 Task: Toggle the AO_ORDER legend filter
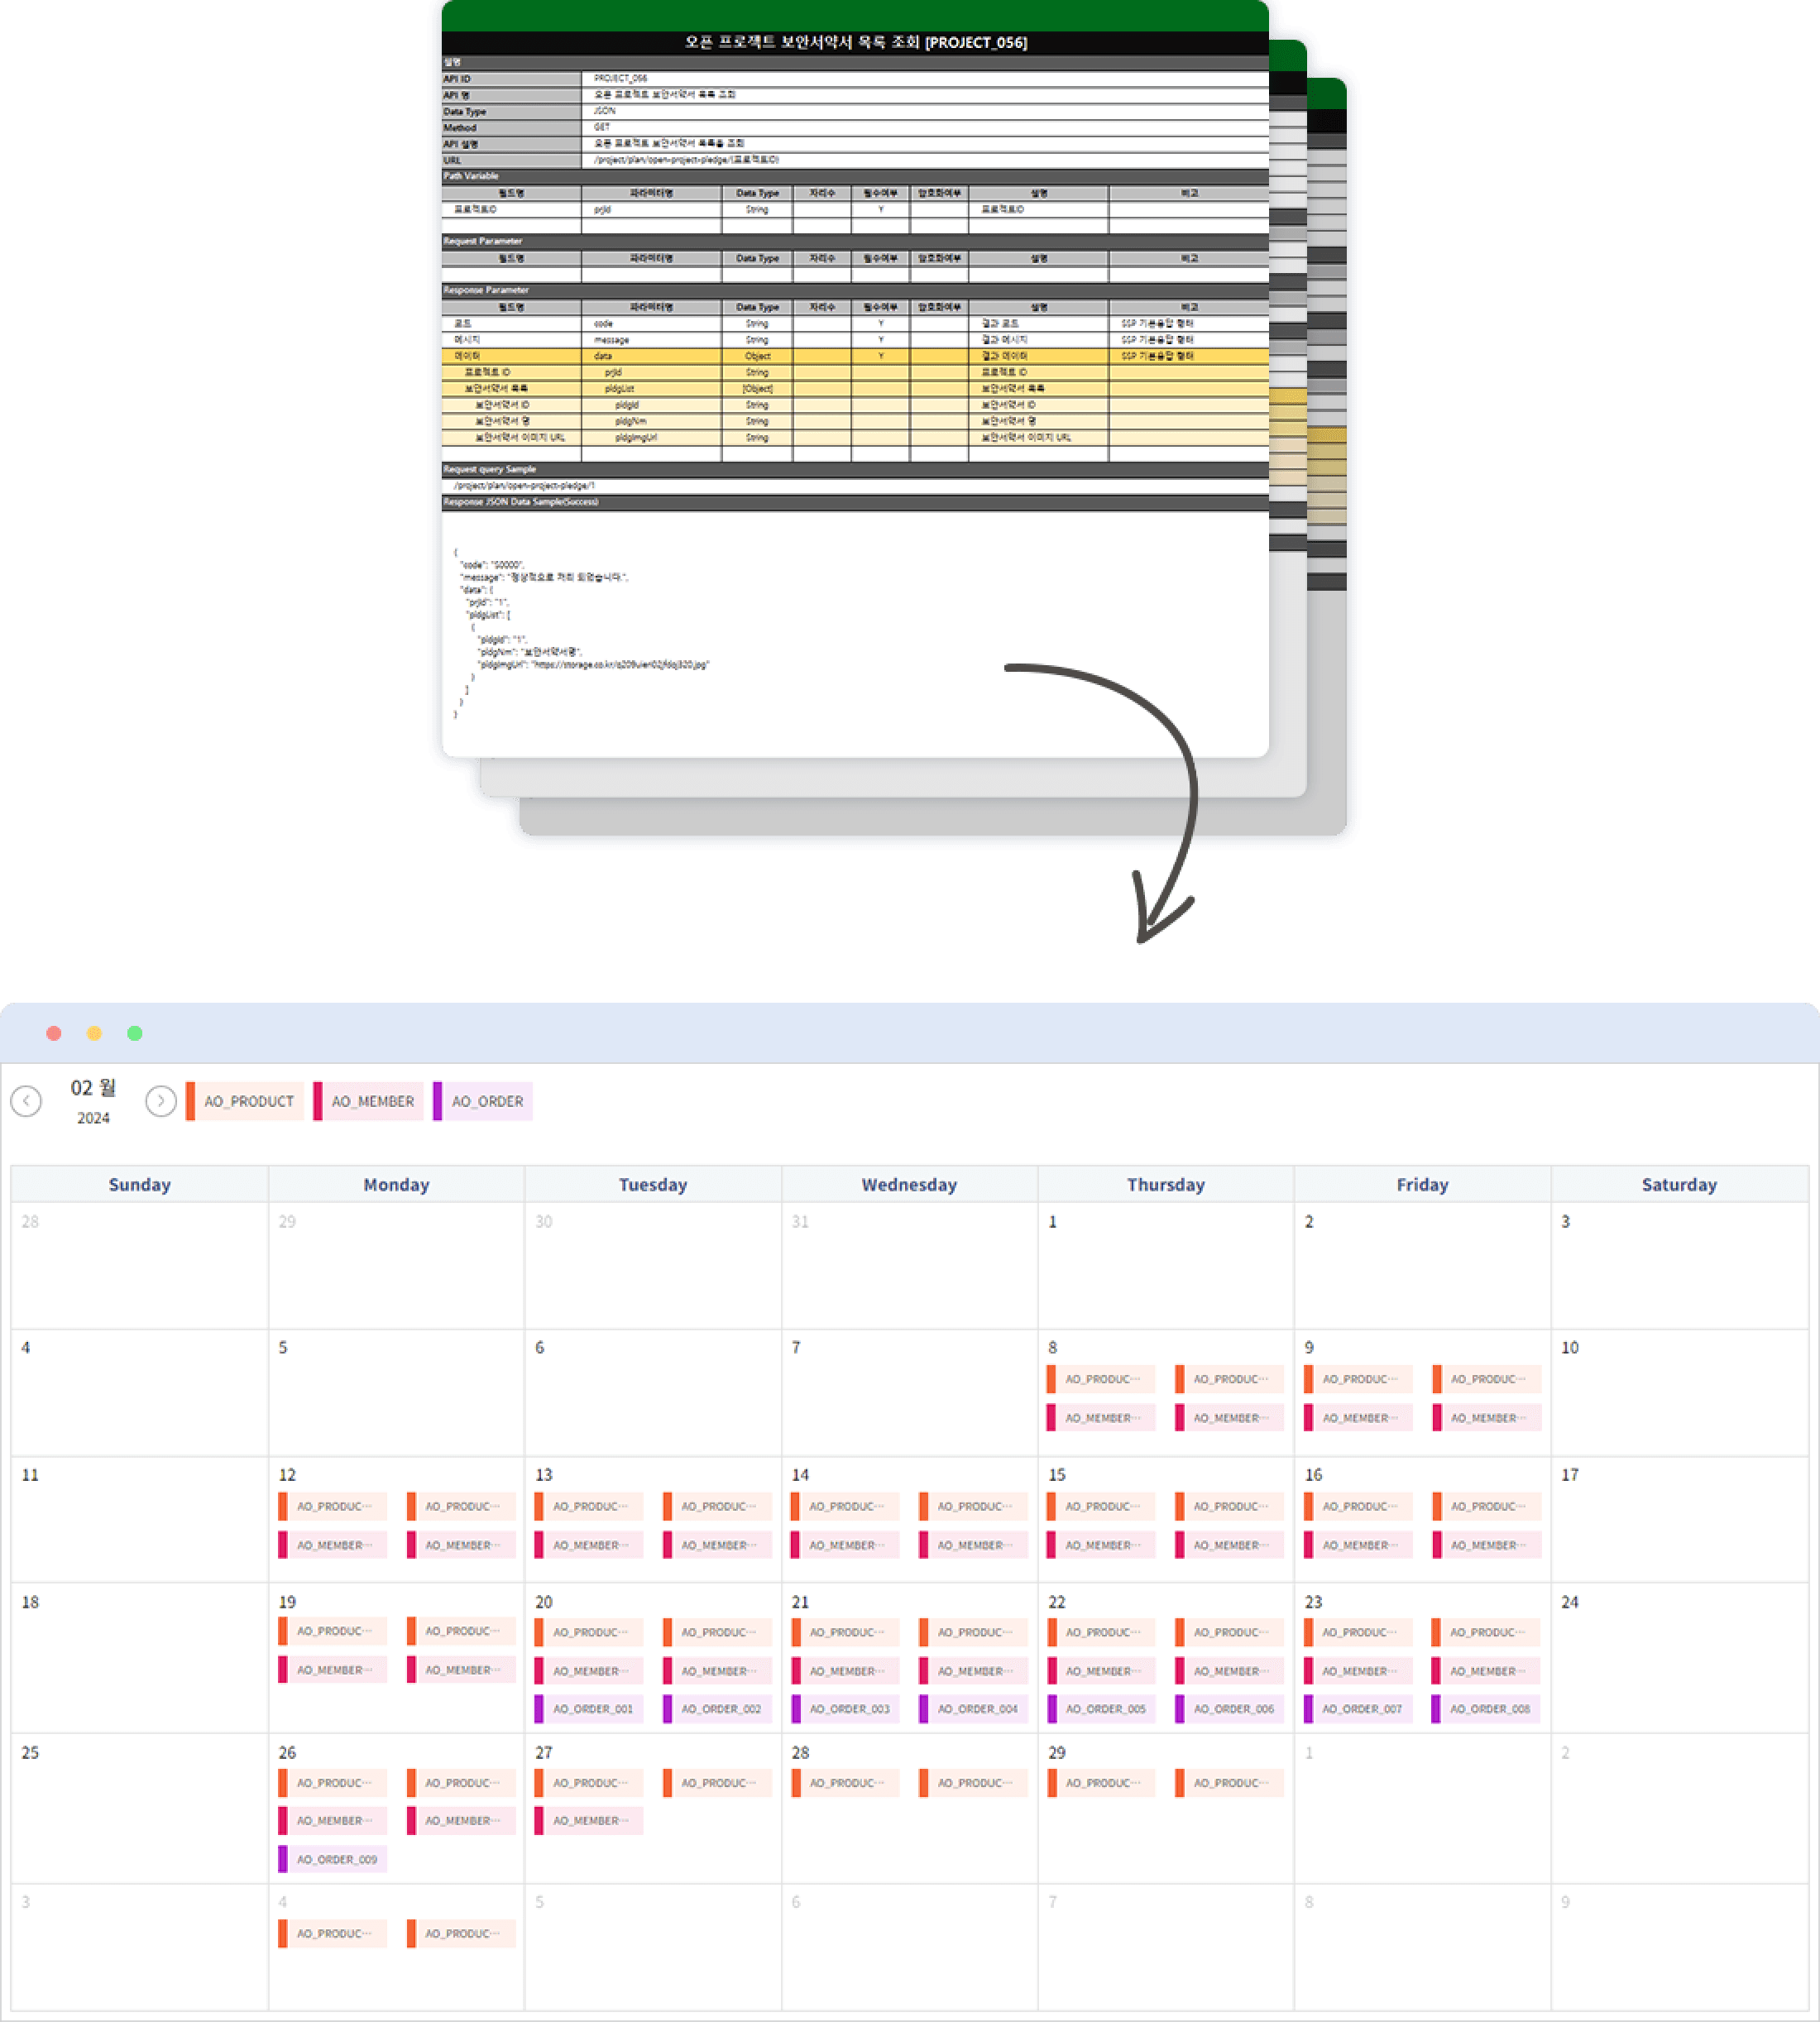(483, 1101)
